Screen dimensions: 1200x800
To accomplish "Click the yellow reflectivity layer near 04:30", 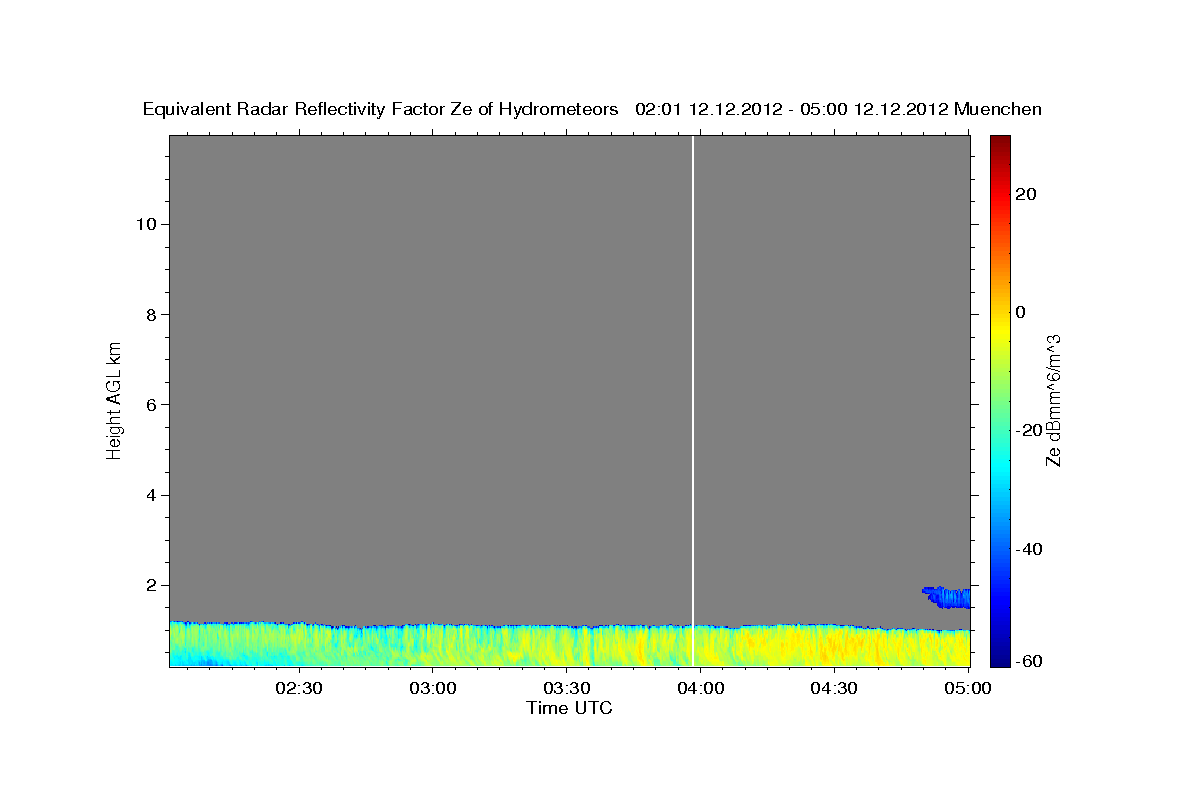I will click(x=835, y=647).
